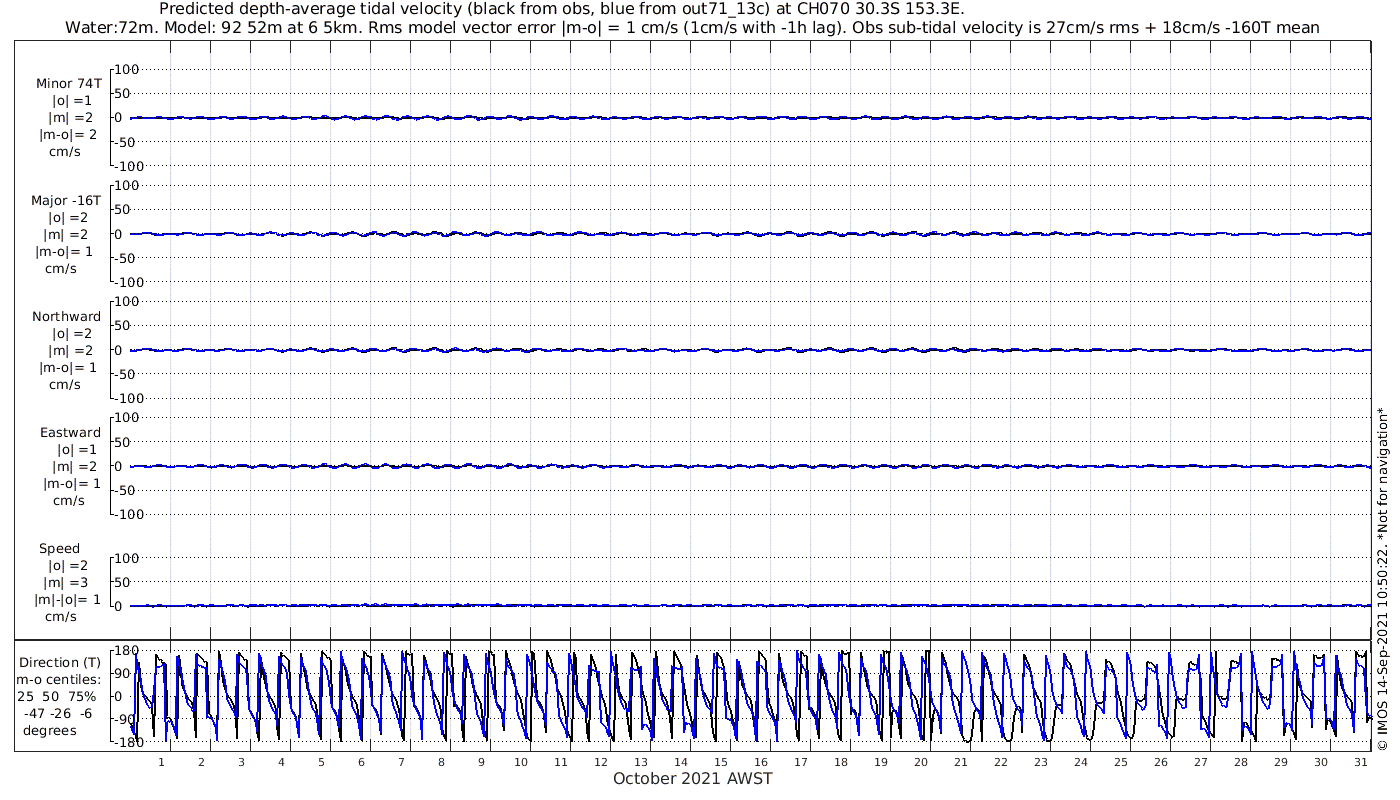Click the 'Major -16T' panel label
The image size is (1400, 800).
point(66,200)
